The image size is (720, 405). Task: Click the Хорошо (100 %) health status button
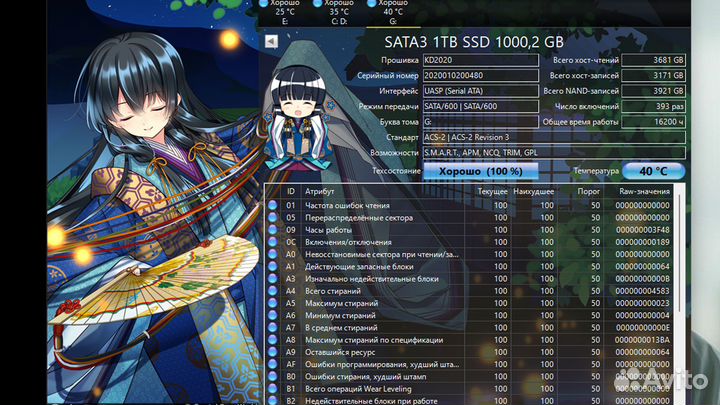point(480,171)
